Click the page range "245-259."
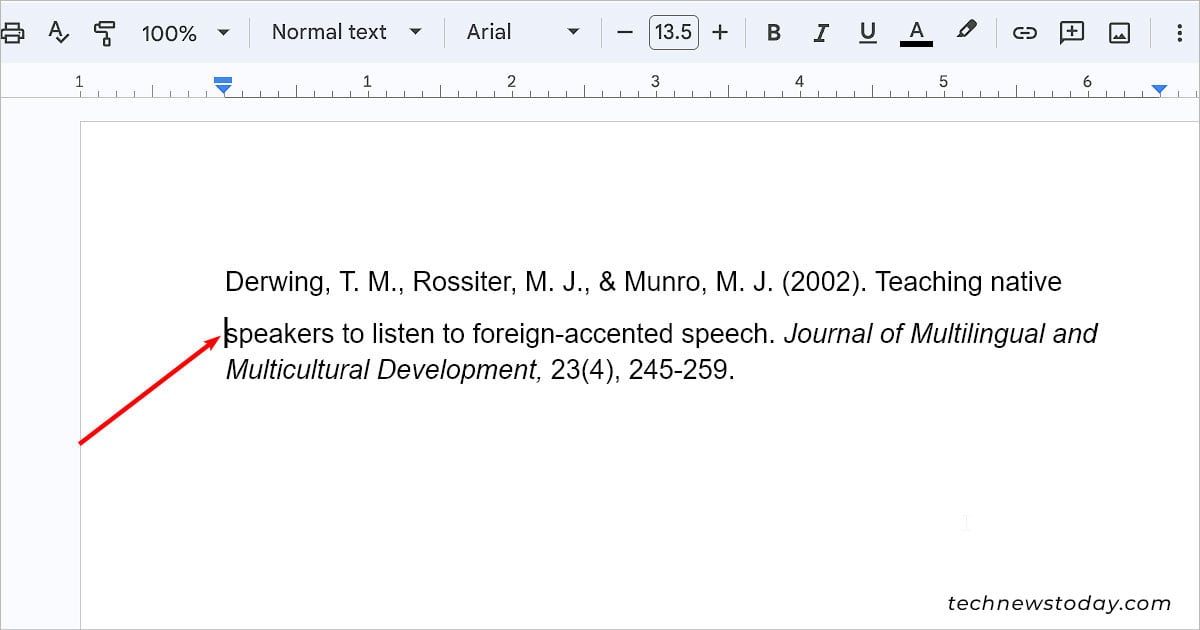This screenshot has width=1200, height=630. tap(682, 370)
